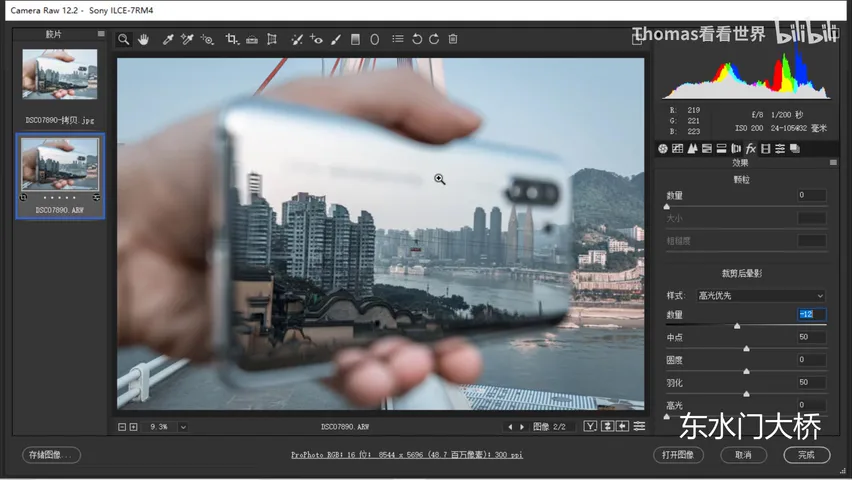
Task: Select the Targeted Adjustment tool
Action: [207, 39]
